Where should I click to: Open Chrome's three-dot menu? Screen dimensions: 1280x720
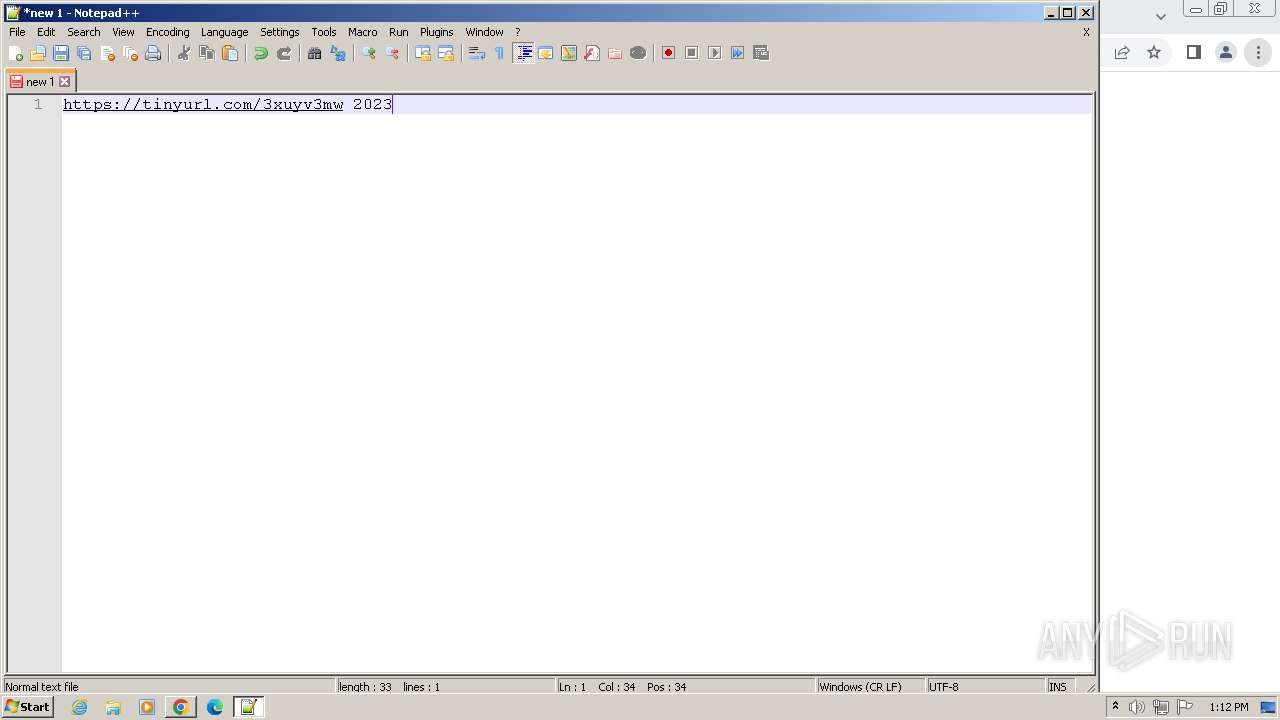click(x=1259, y=53)
